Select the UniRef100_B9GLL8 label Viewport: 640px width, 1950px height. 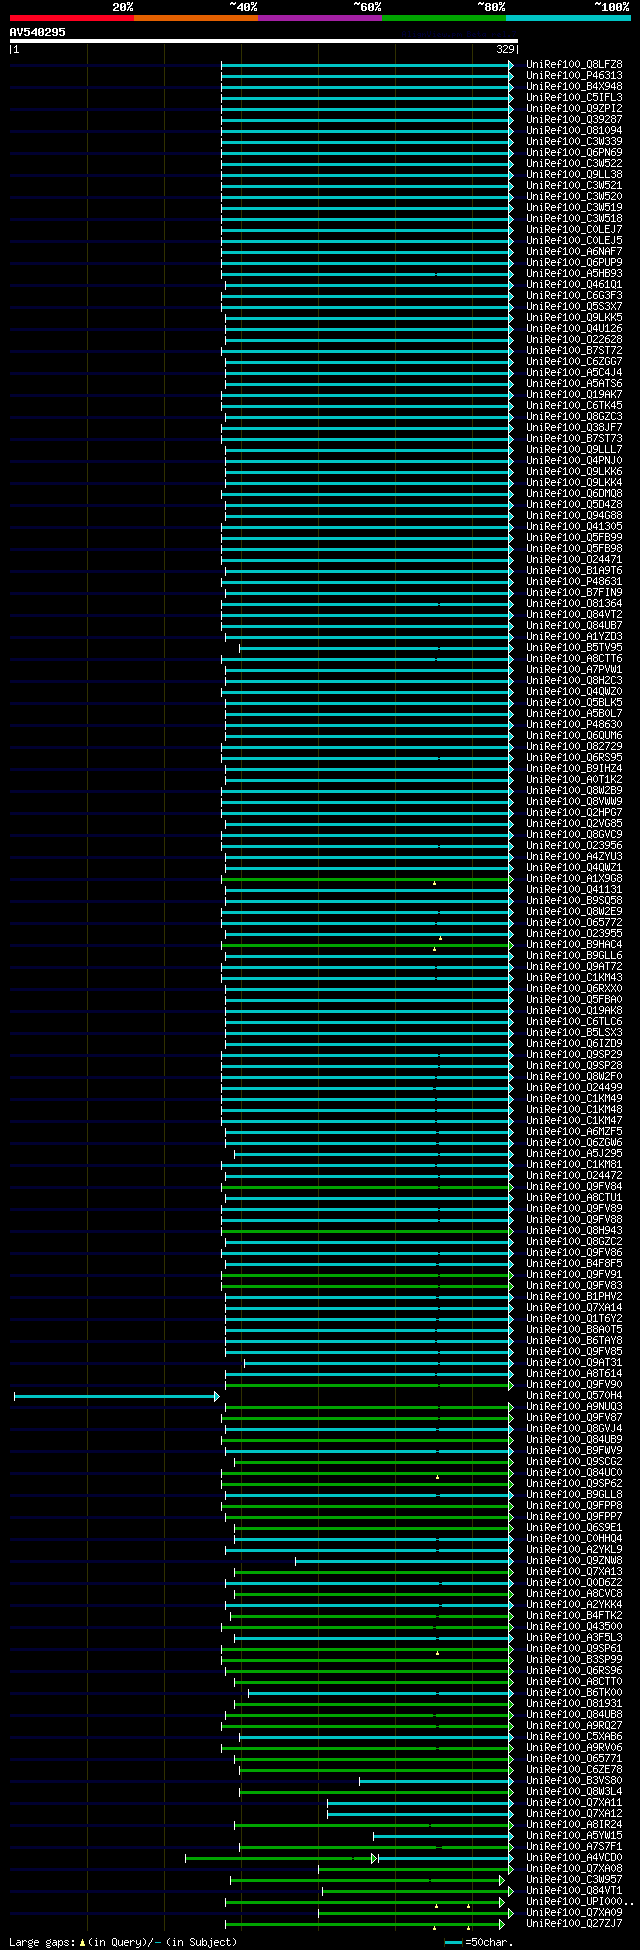[x=574, y=1494]
